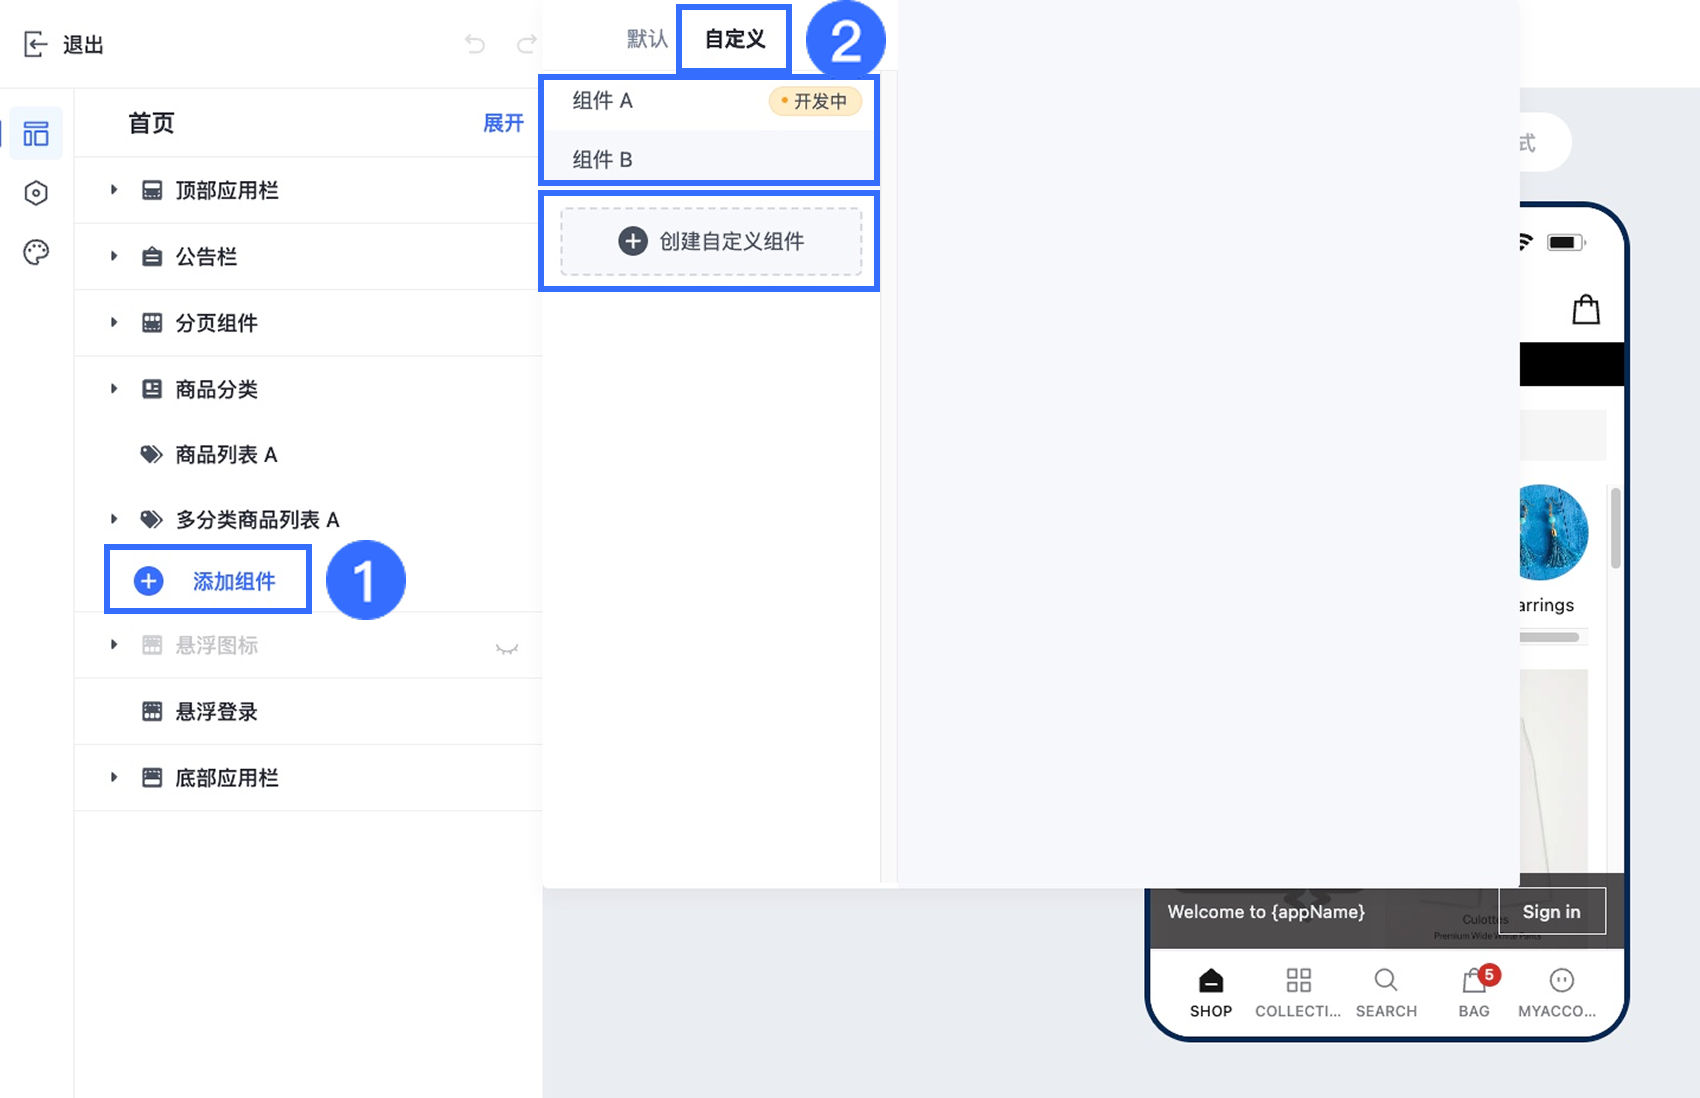The image size is (1700, 1098).
Task: Click the 顶部应用栏 label
Action: 227,190
